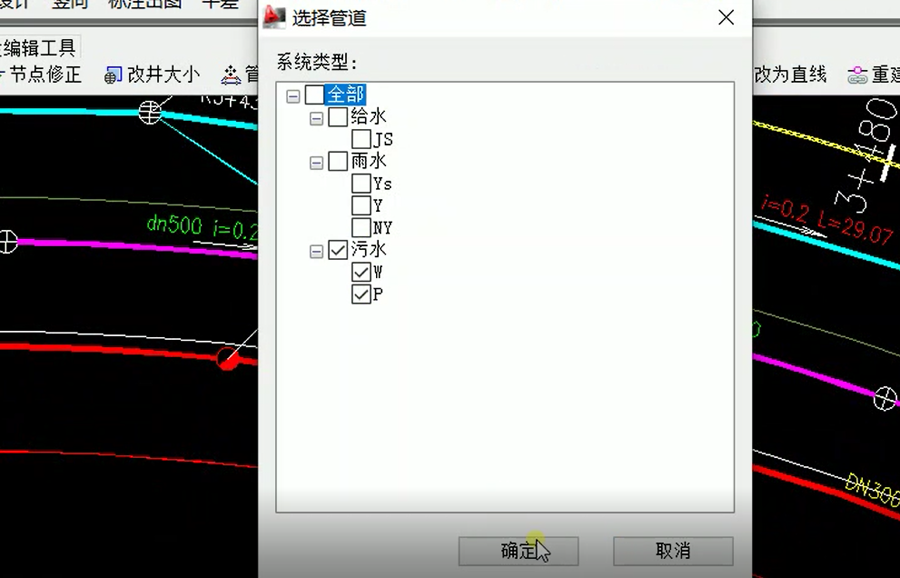Click the red i=0.2 L=29.07 annotation
This screenshot has height=578, width=900.
coord(827,219)
